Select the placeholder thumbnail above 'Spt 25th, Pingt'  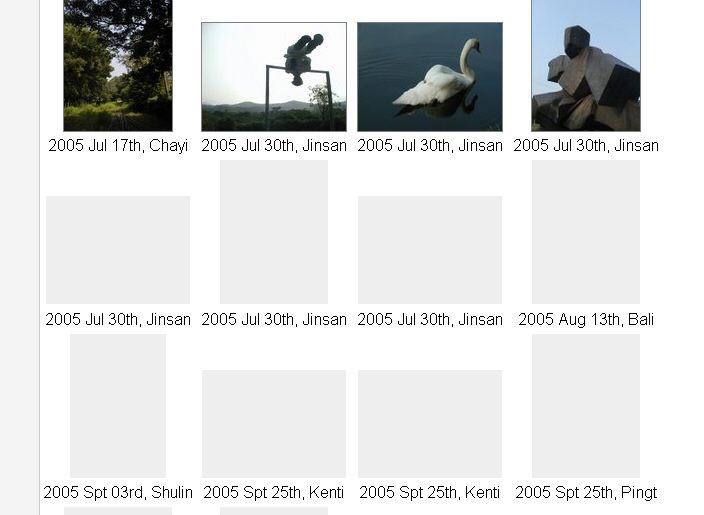(x=586, y=406)
